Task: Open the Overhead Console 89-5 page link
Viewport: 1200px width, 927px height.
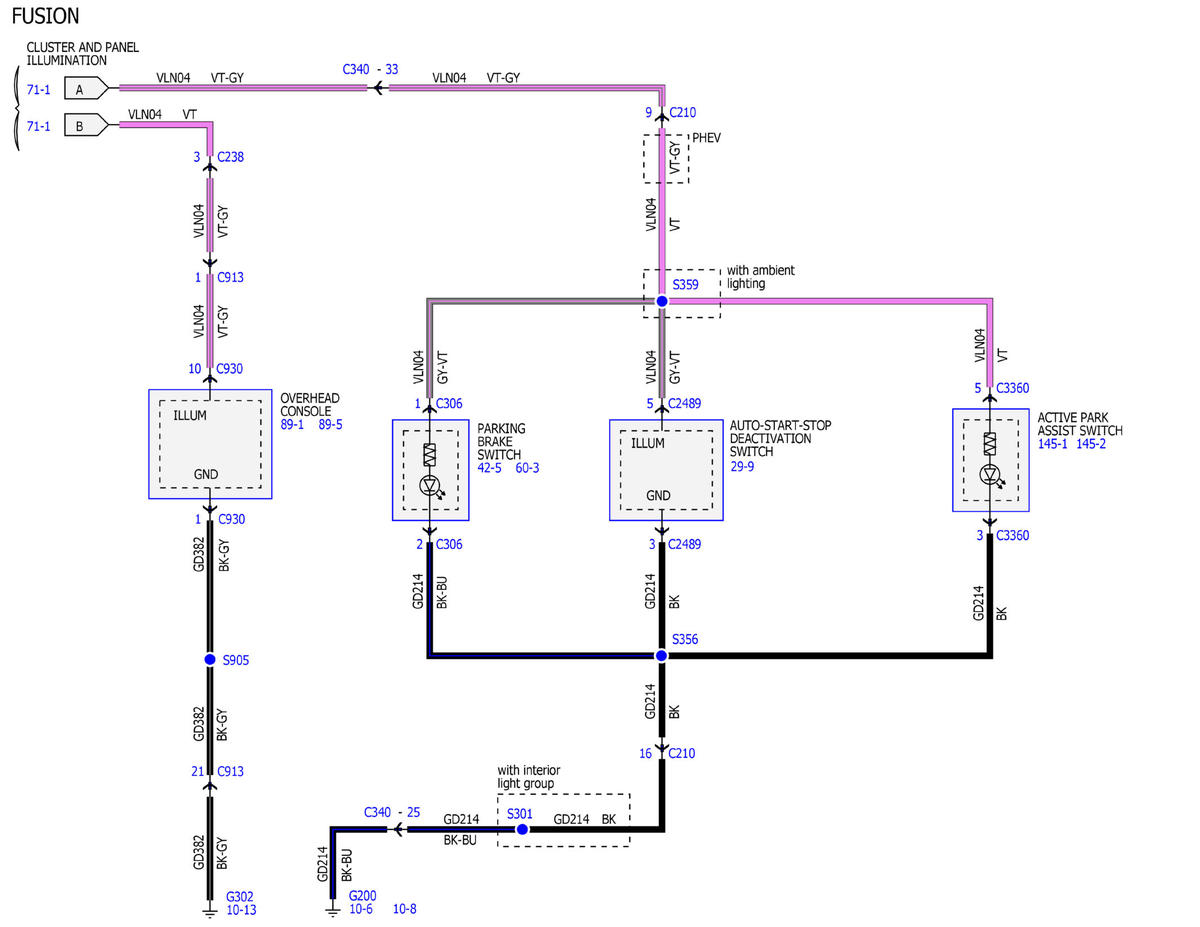Action: [x=330, y=425]
